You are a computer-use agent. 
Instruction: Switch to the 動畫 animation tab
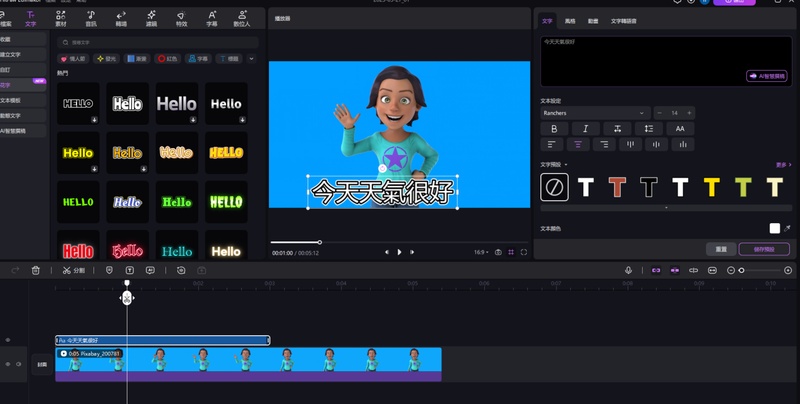[593, 21]
